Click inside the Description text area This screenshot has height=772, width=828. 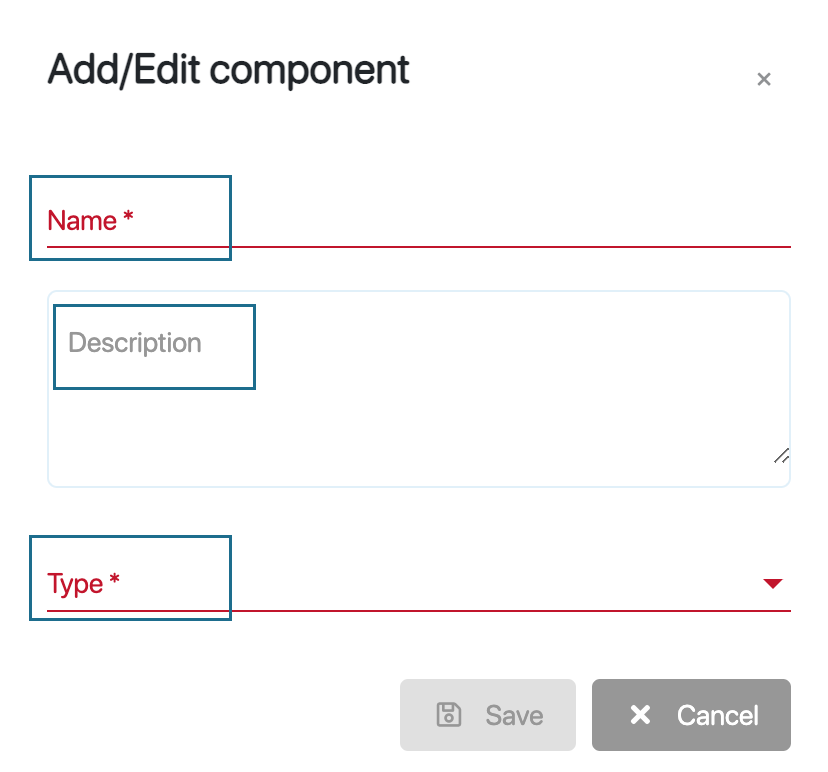point(418,400)
